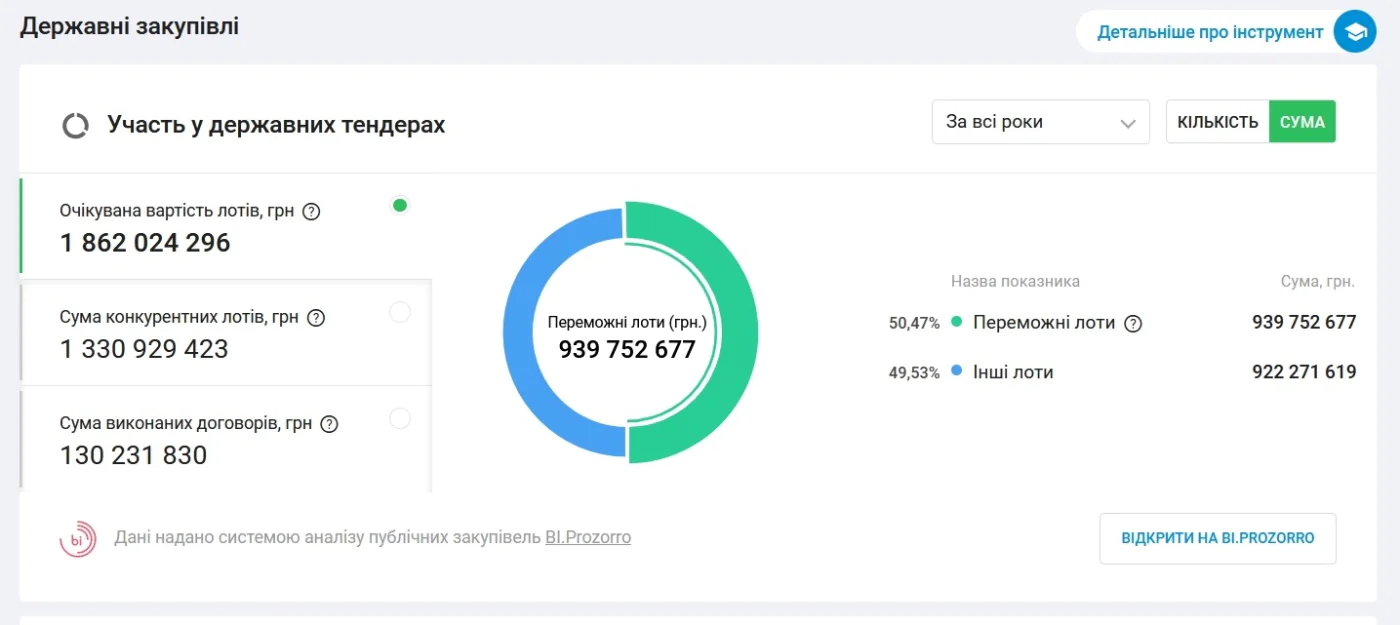Image resolution: width=1400 pixels, height=625 pixels.
Task: Click help icon beside Сума конкурентних лотів
Action: point(316,318)
